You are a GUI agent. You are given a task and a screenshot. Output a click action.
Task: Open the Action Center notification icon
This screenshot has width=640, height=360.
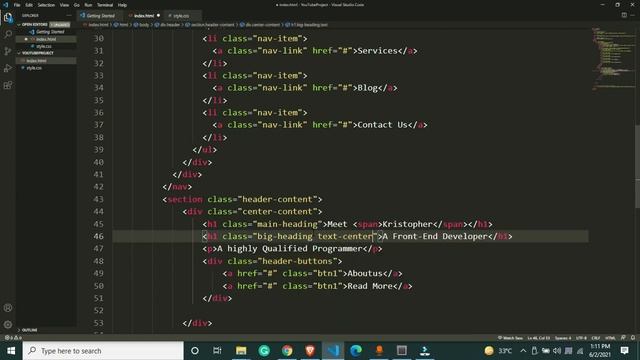tap(624, 351)
